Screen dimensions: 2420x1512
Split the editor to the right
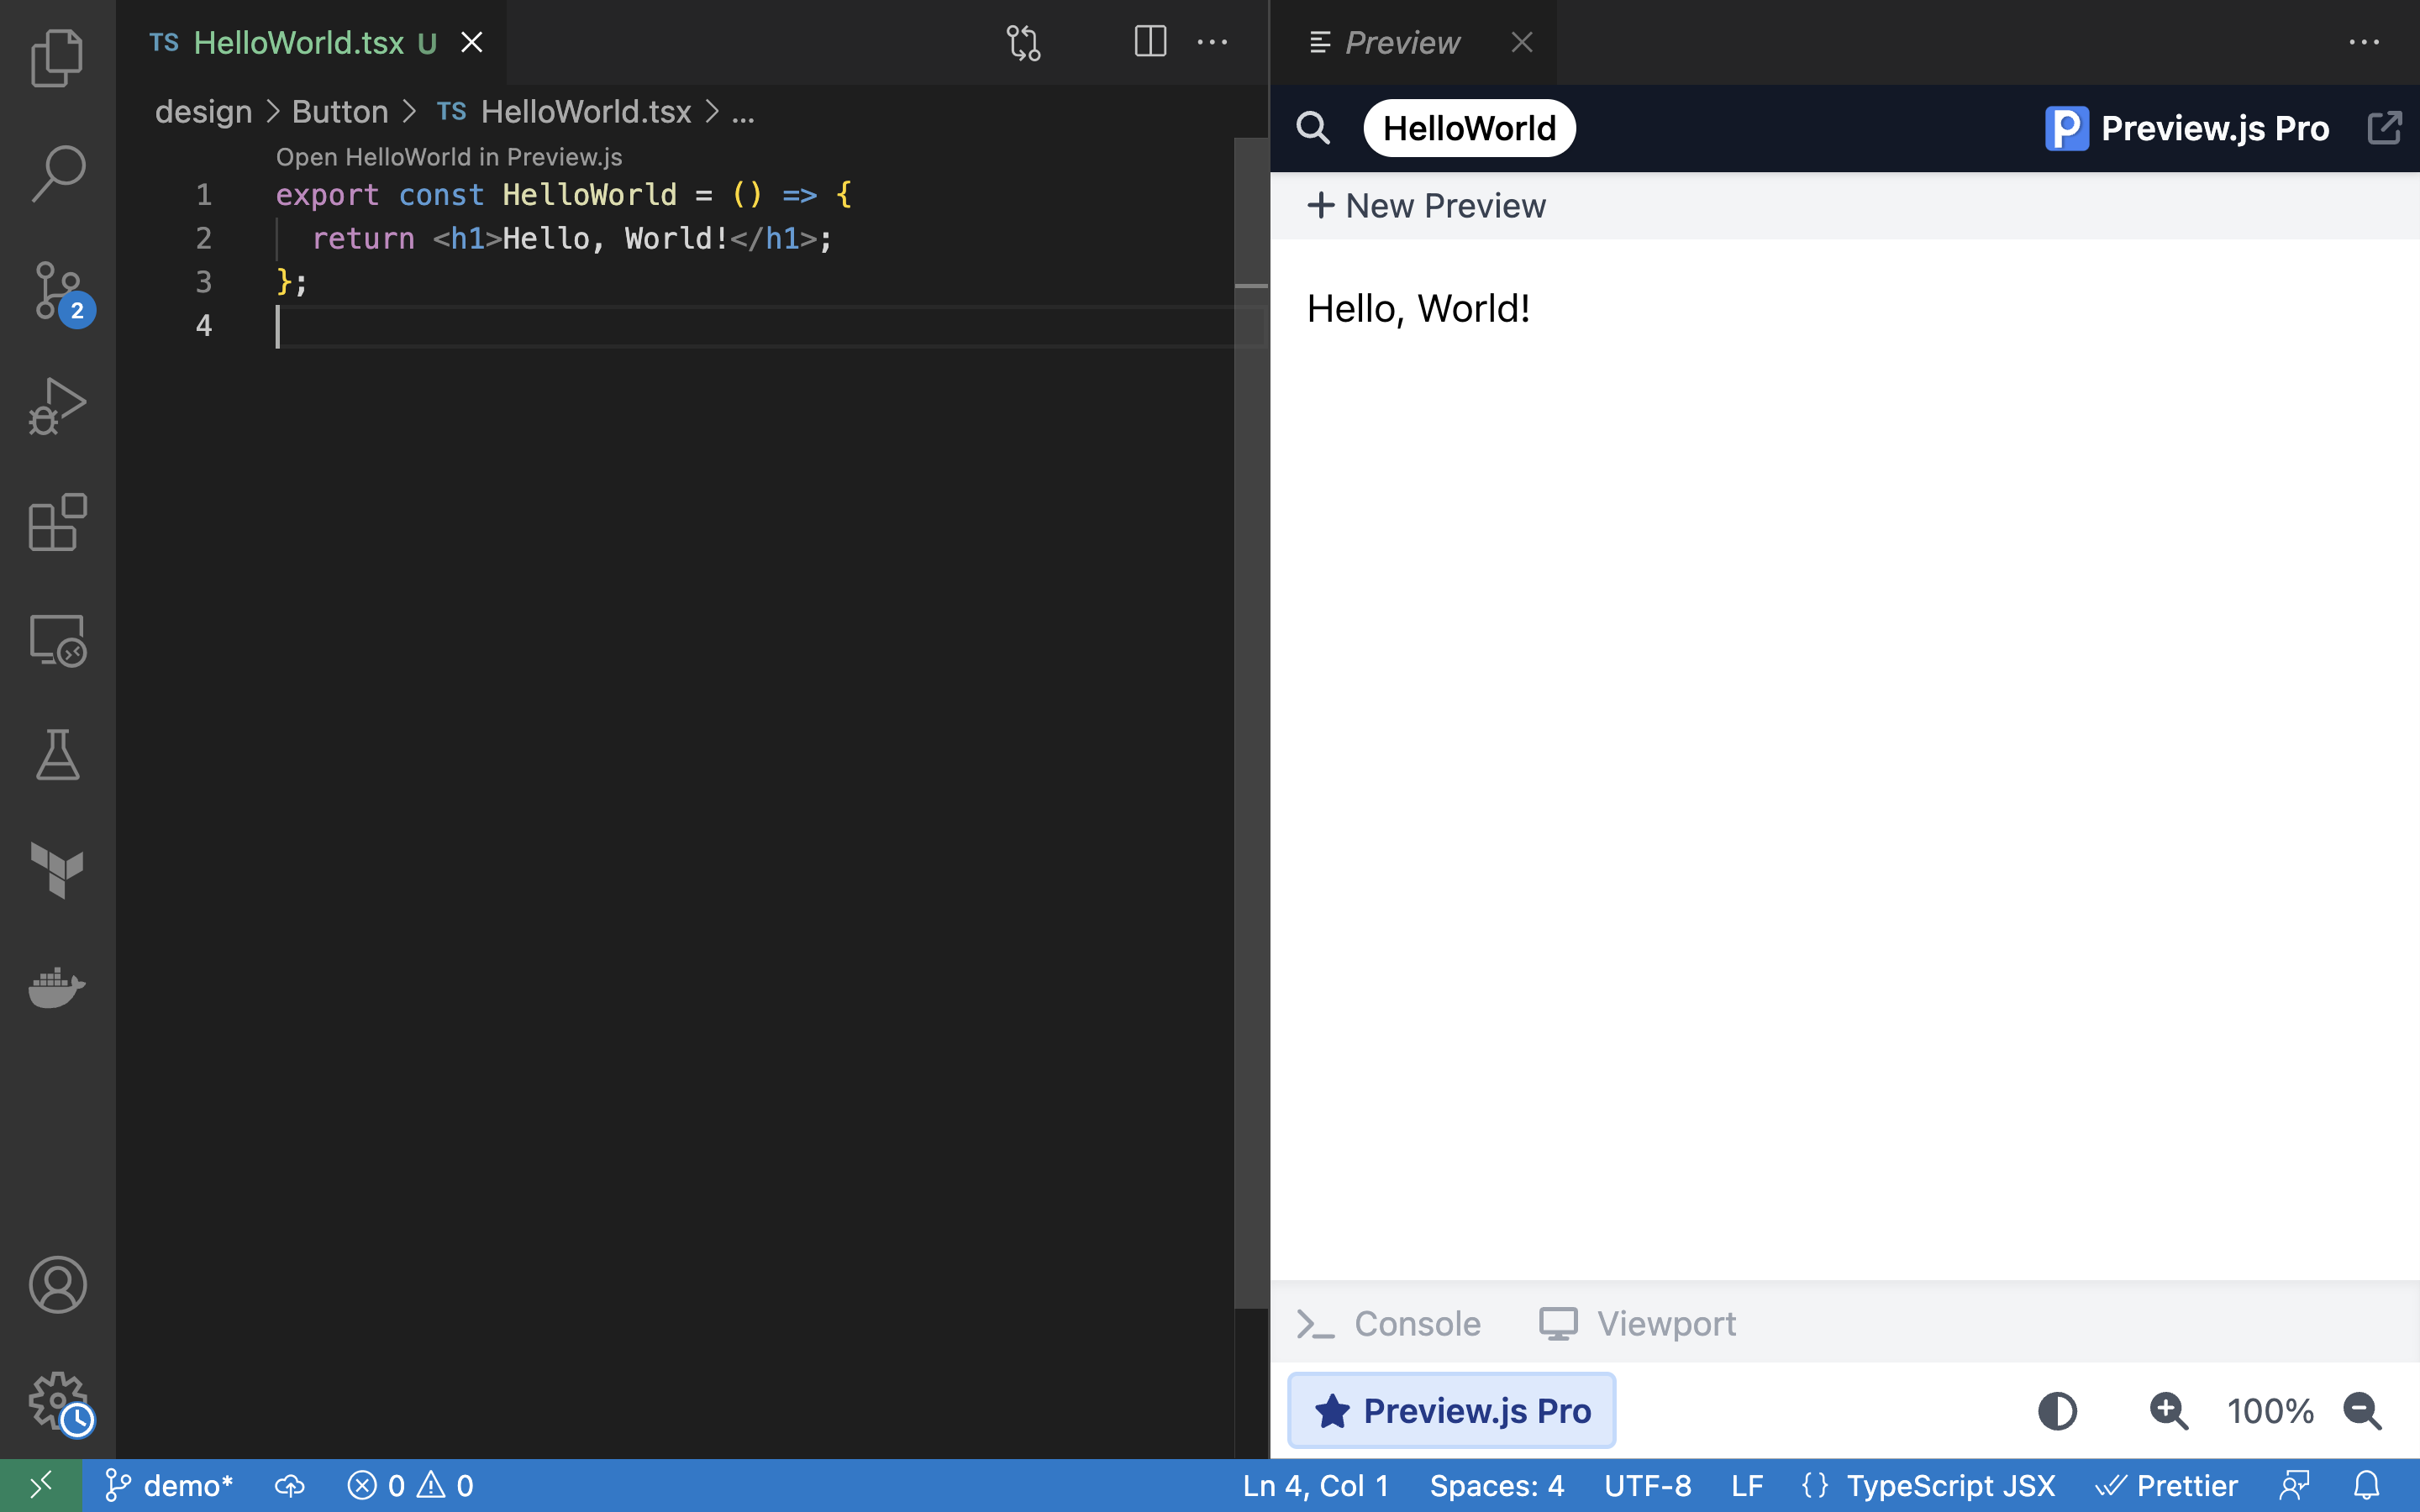coord(1150,42)
